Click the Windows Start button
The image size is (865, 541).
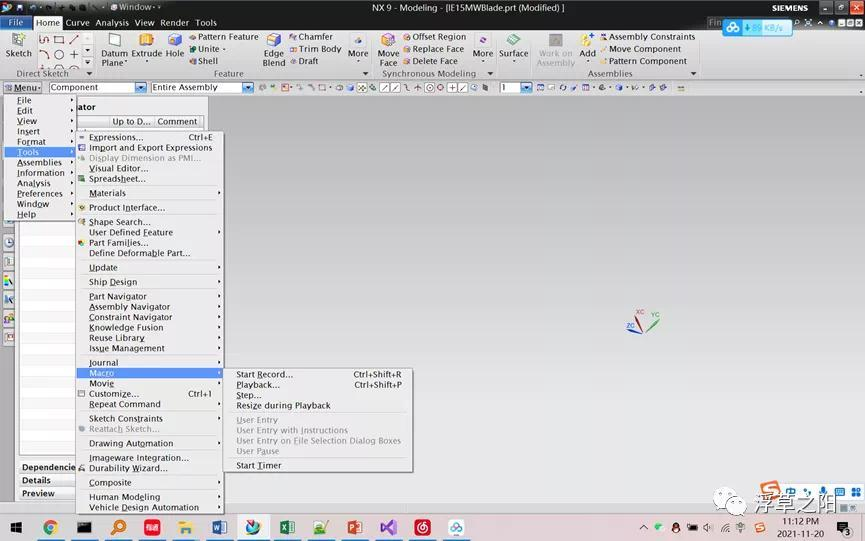[17, 528]
